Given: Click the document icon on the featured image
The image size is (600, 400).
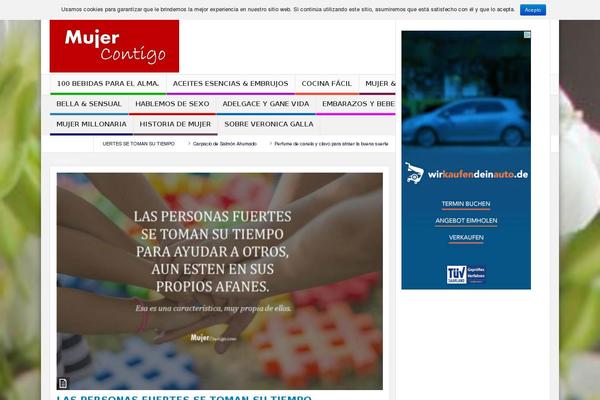Looking at the screenshot, I should click(x=63, y=383).
